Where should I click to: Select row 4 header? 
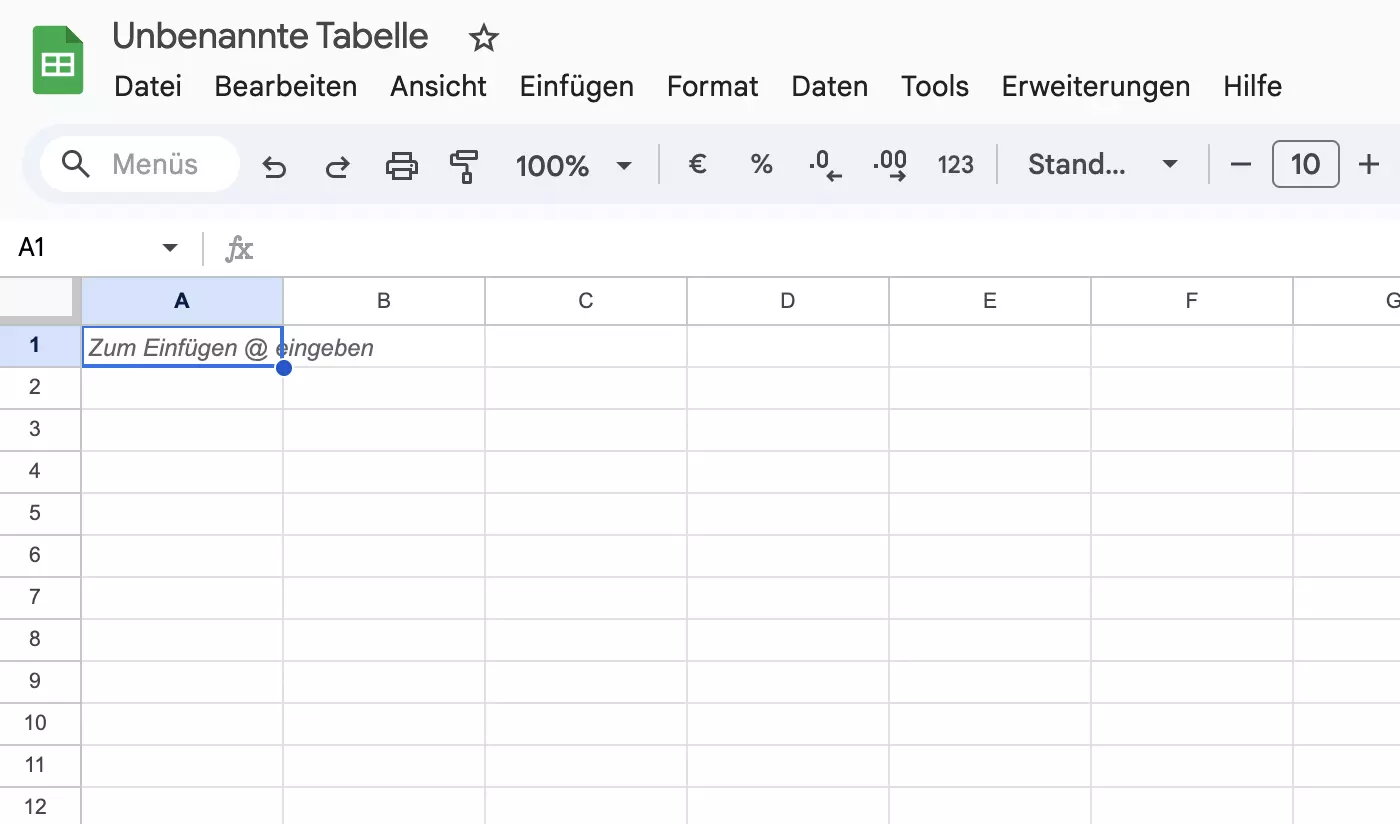pos(40,471)
